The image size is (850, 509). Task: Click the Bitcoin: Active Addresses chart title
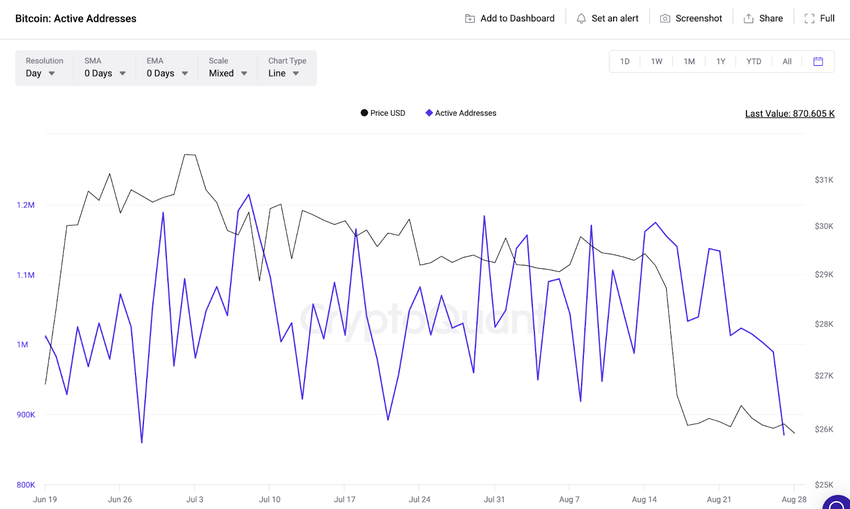76,19
